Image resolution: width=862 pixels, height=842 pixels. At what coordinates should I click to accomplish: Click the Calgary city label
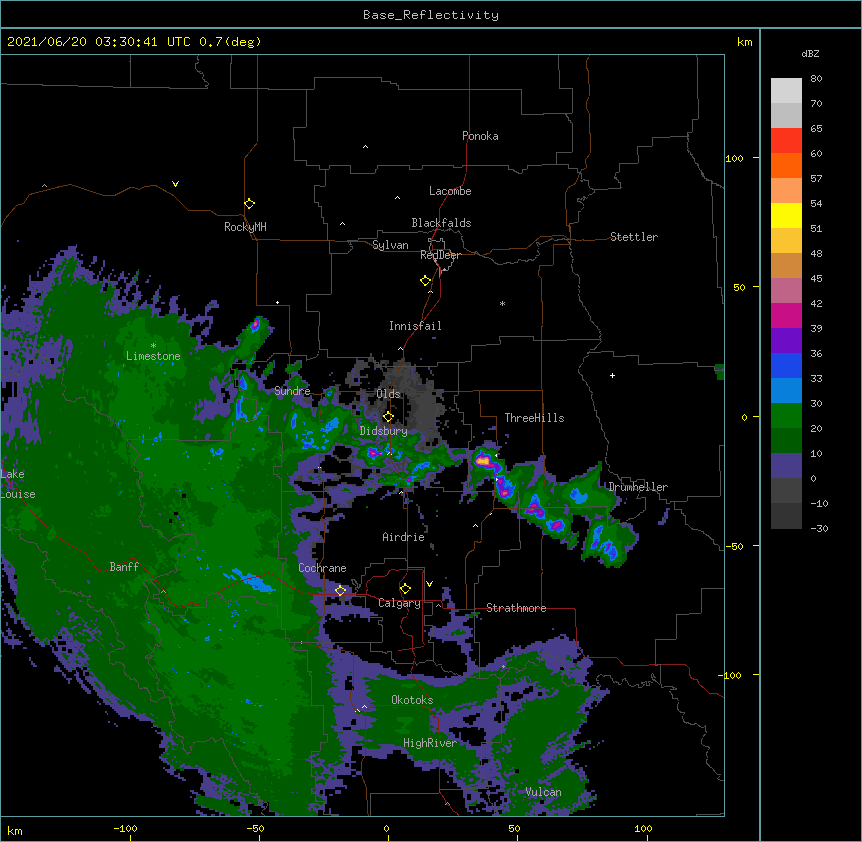[400, 603]
